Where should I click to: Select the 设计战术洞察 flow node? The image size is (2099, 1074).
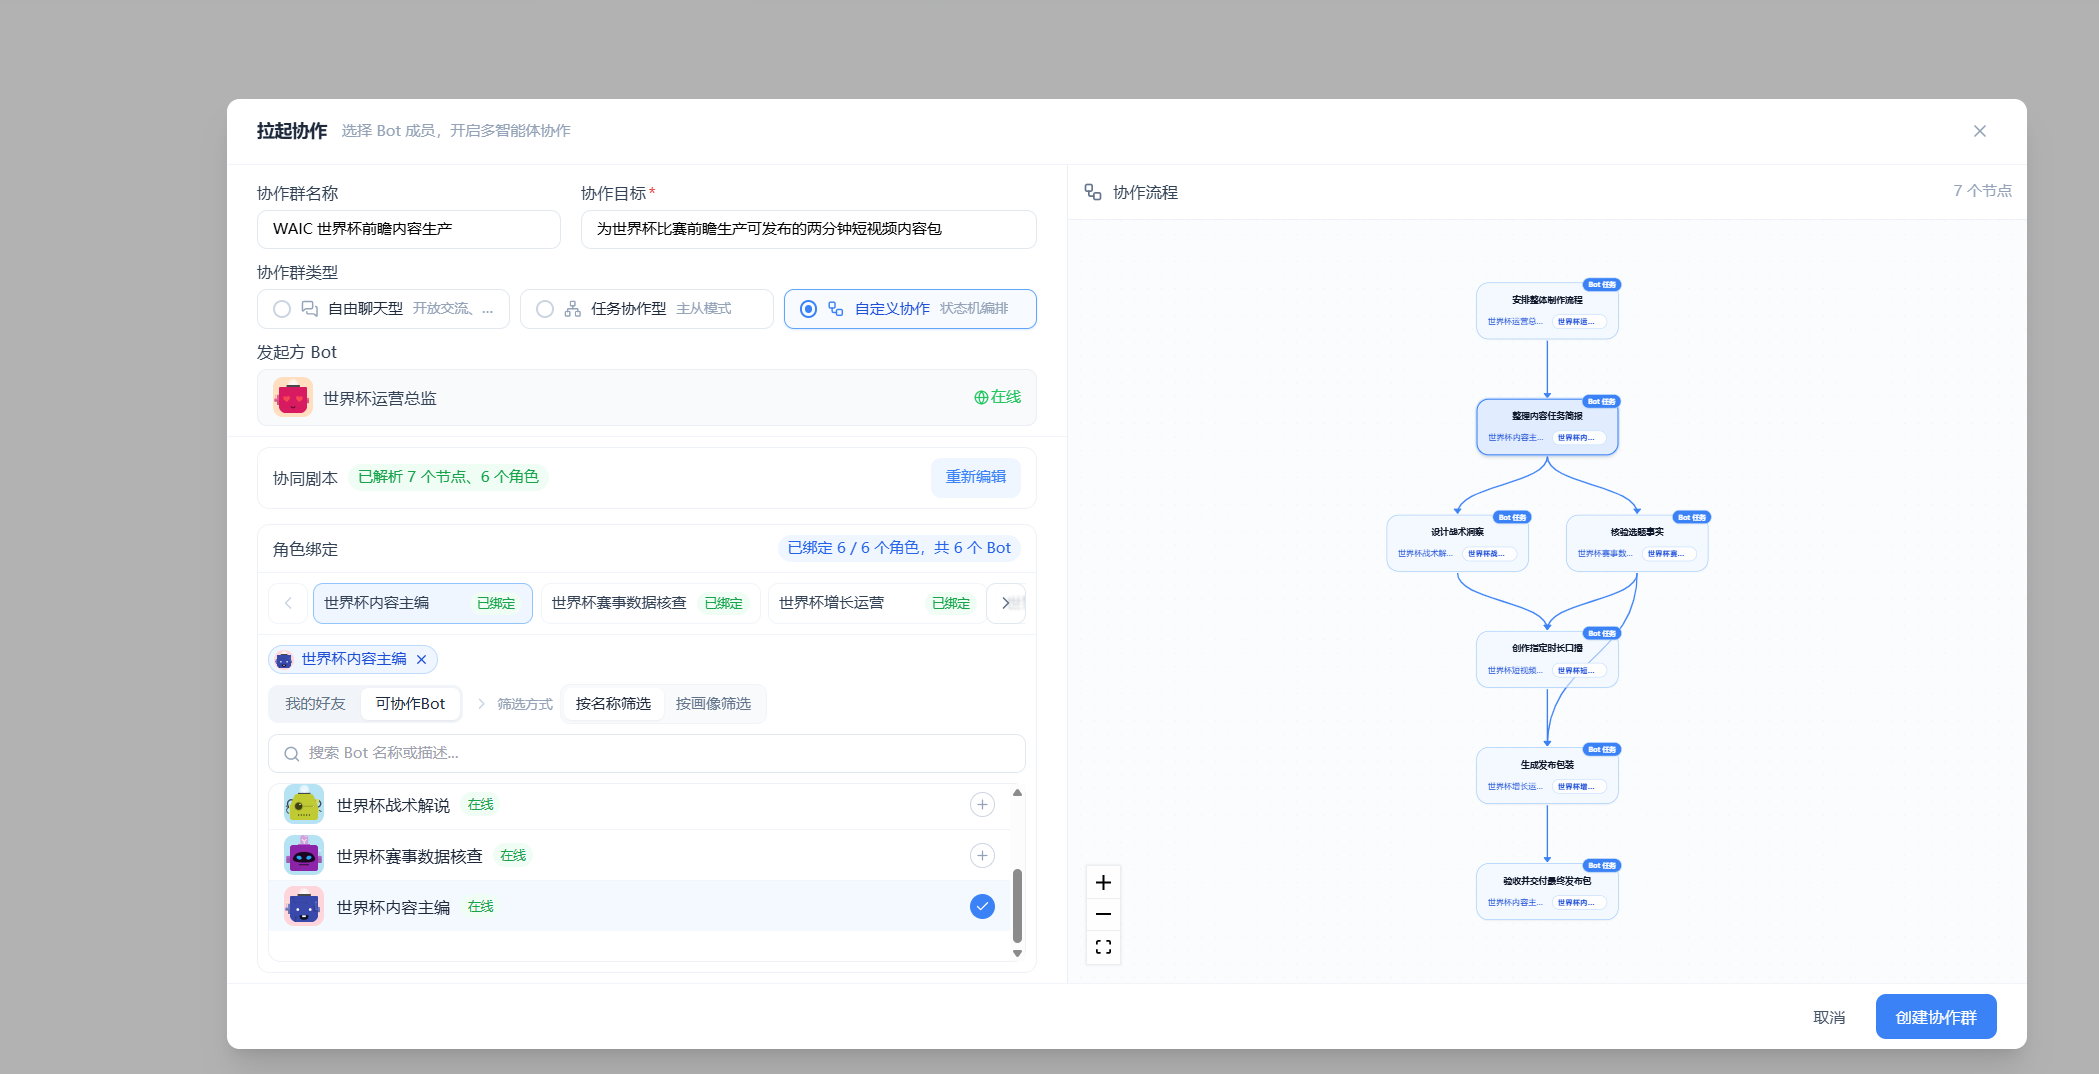pyautogui.click(x=1457, y=543)
